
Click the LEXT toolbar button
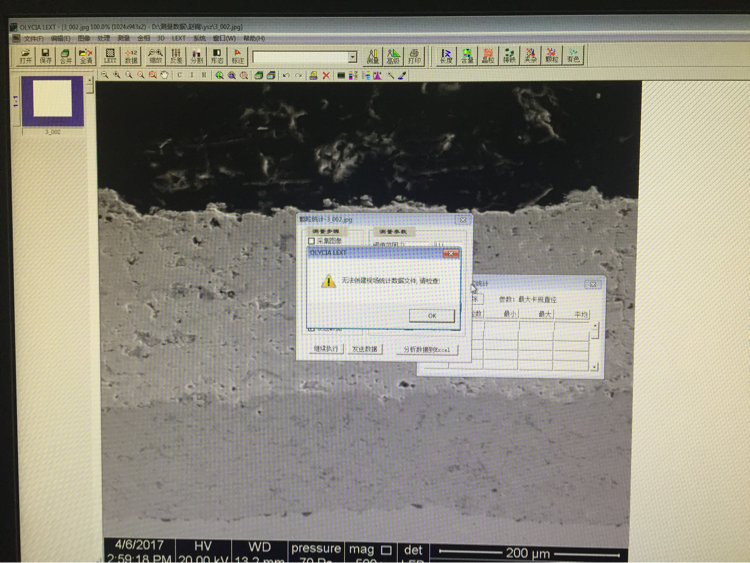(x=110, y=56)
